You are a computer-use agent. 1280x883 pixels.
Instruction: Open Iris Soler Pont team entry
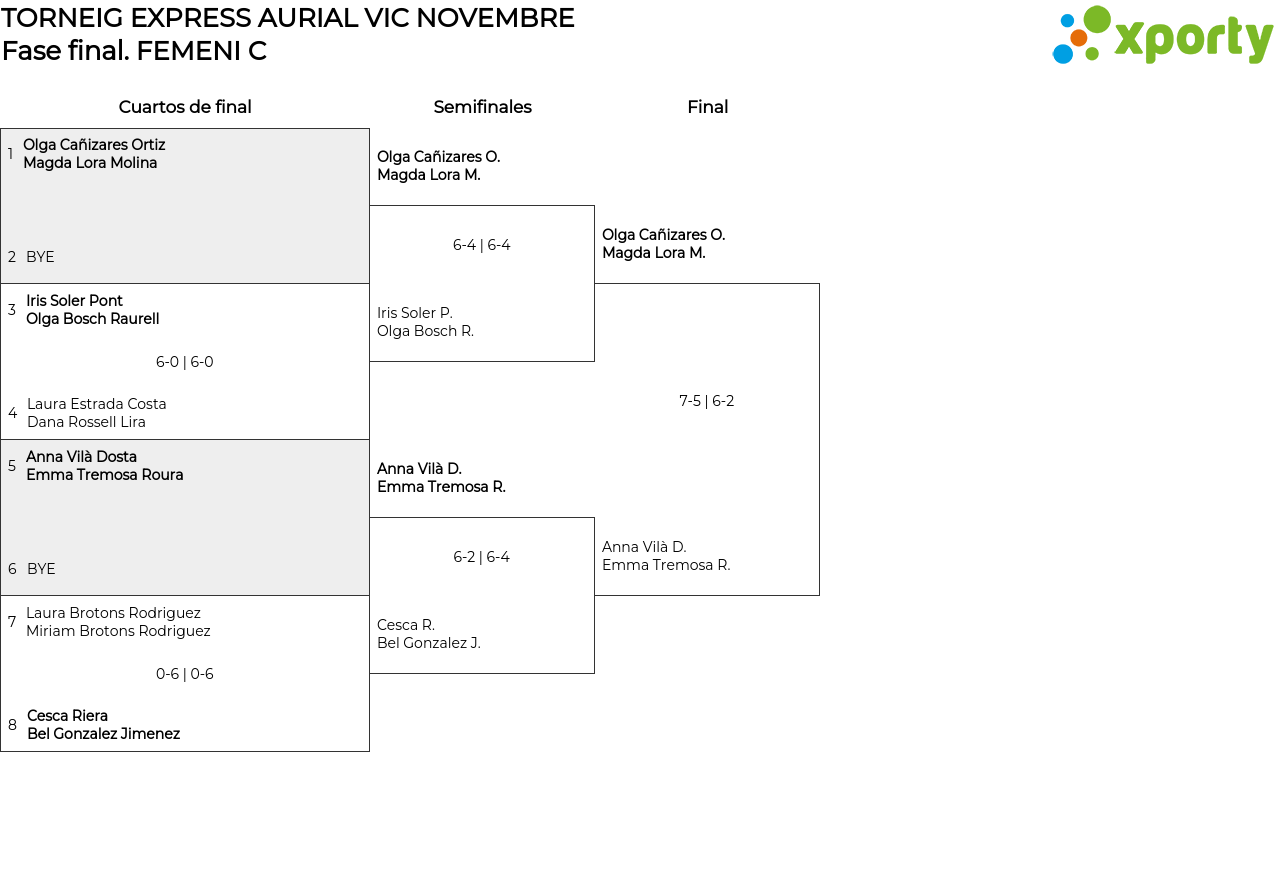(92, 310)
